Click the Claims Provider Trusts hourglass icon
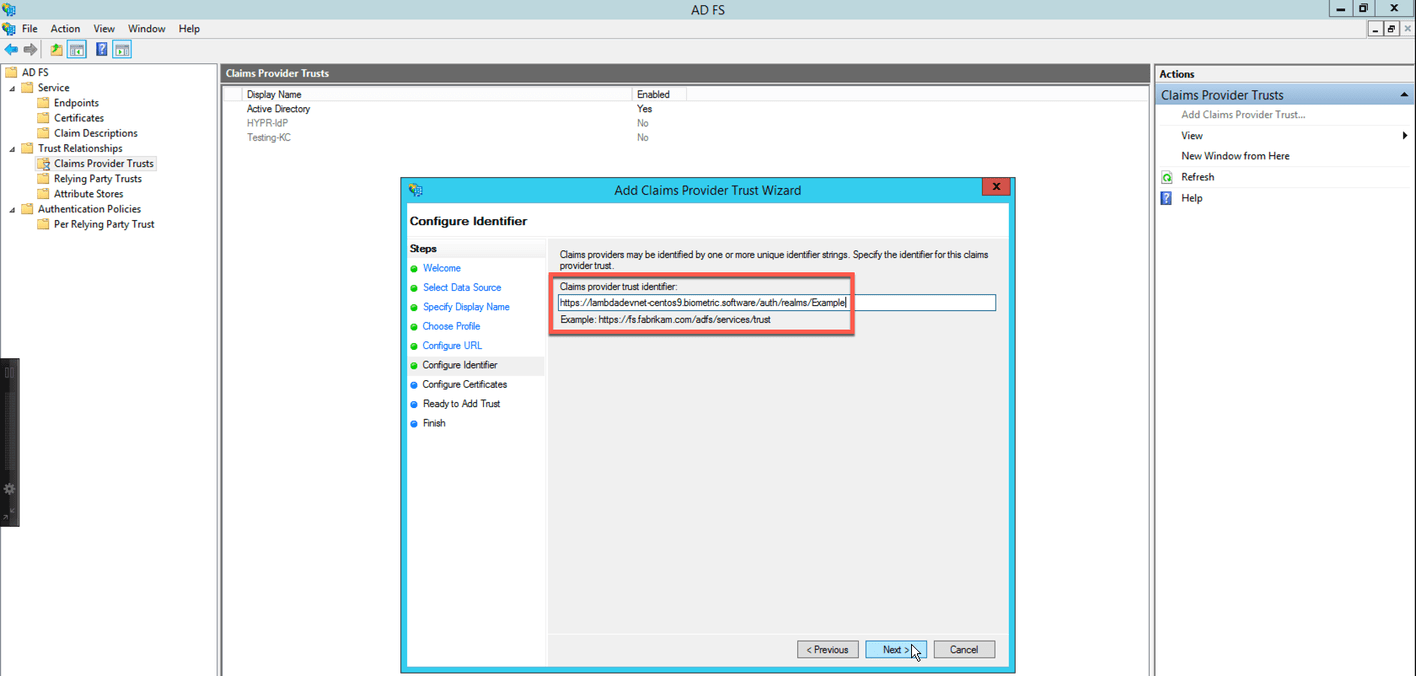 point(43,163)
